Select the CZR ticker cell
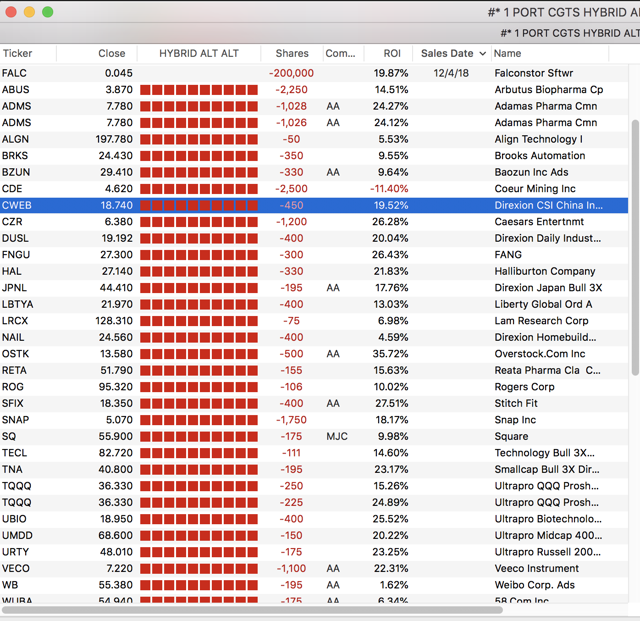 [x=12, y=222]
